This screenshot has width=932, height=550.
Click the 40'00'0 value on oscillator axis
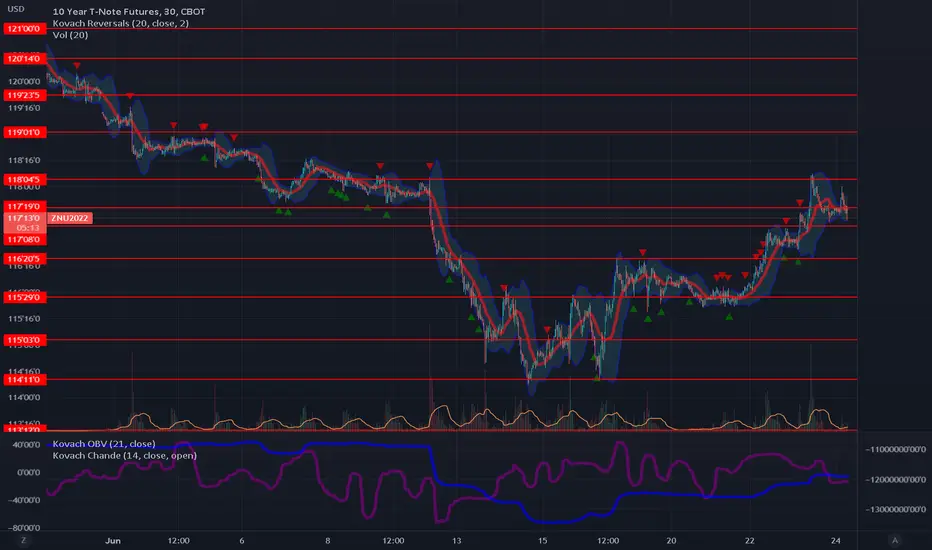(x=27, y=444)
